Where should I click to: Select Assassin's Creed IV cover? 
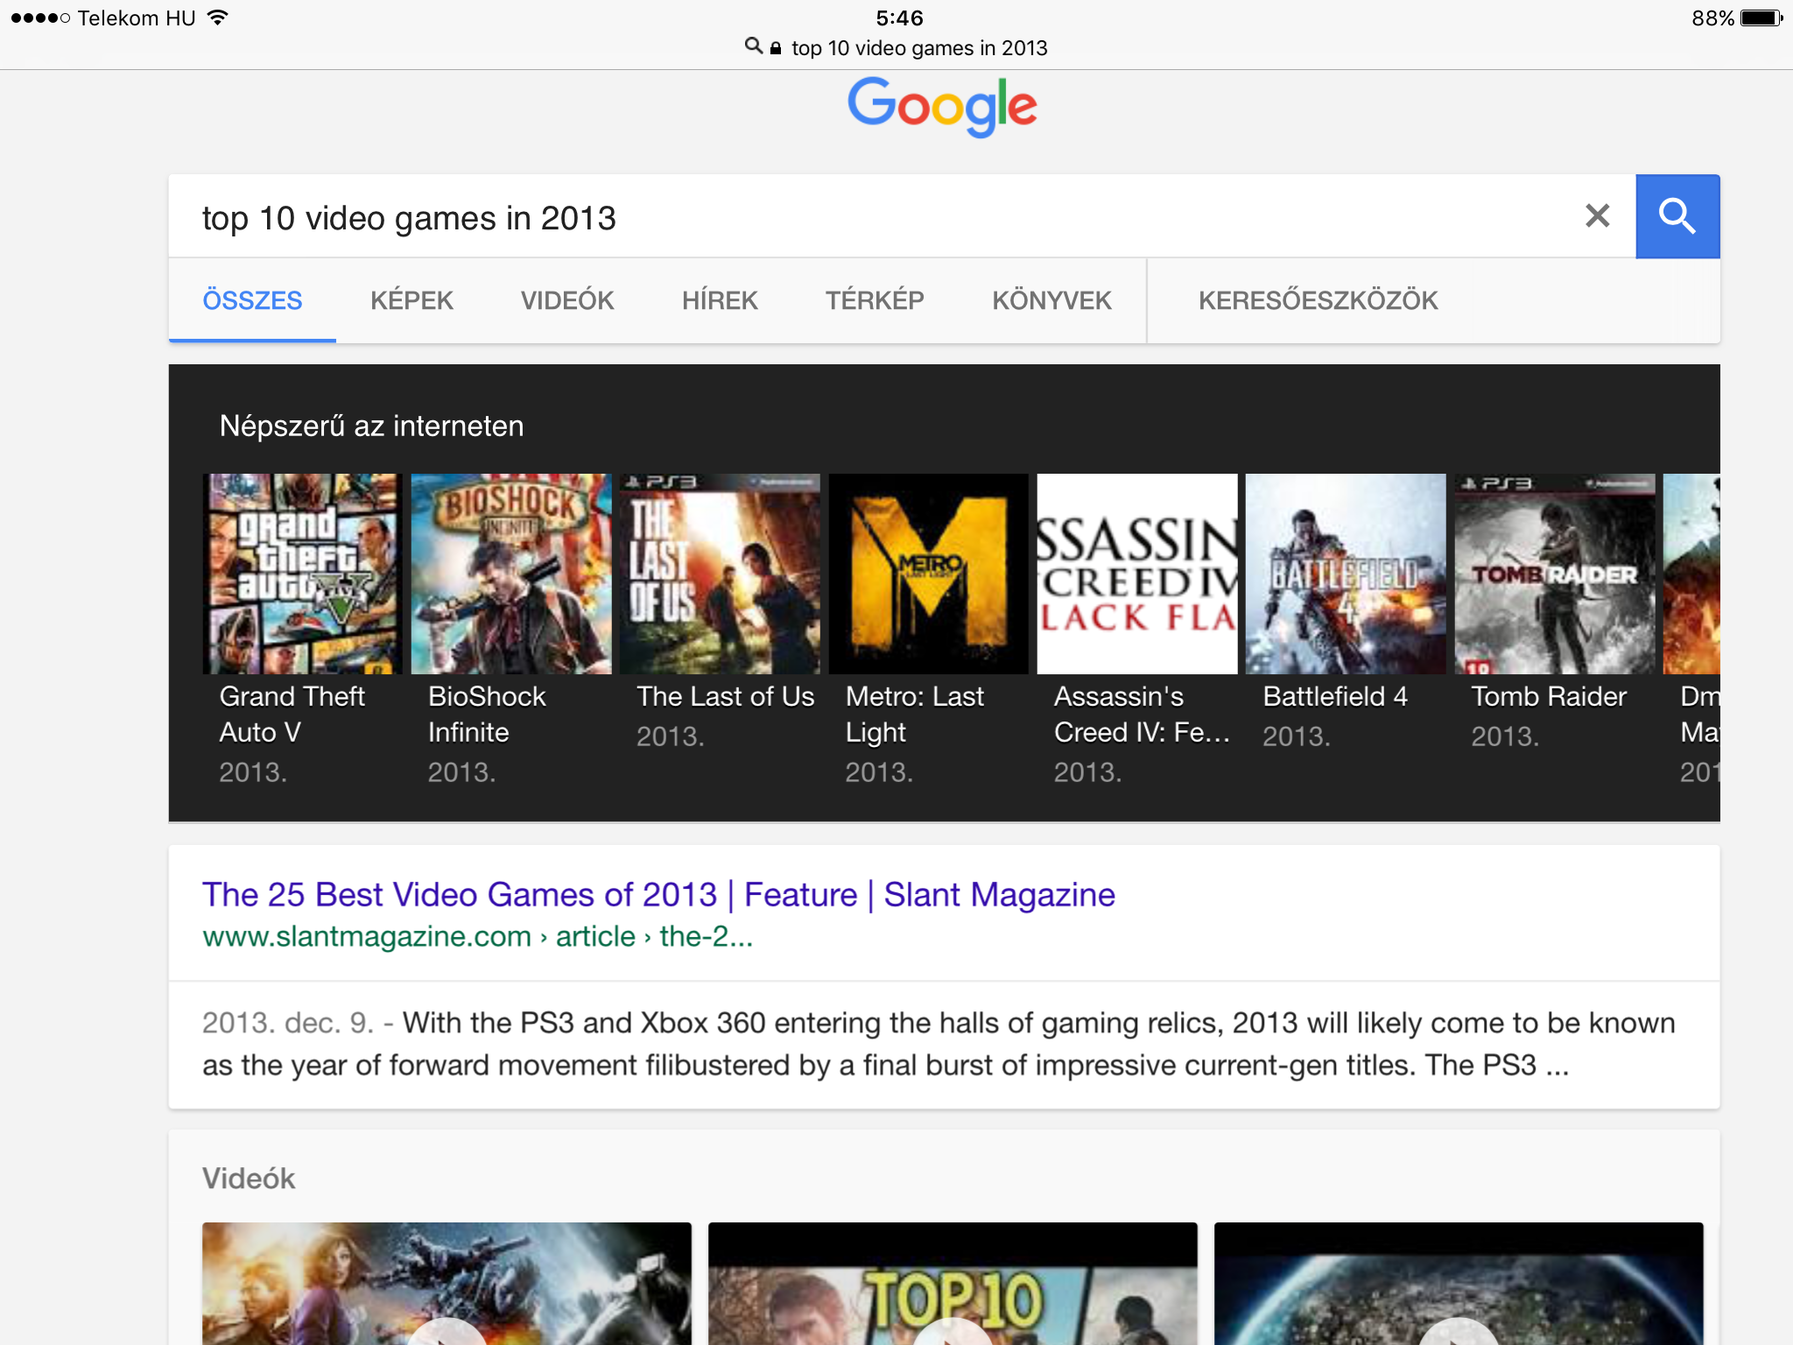point(1137,574)
